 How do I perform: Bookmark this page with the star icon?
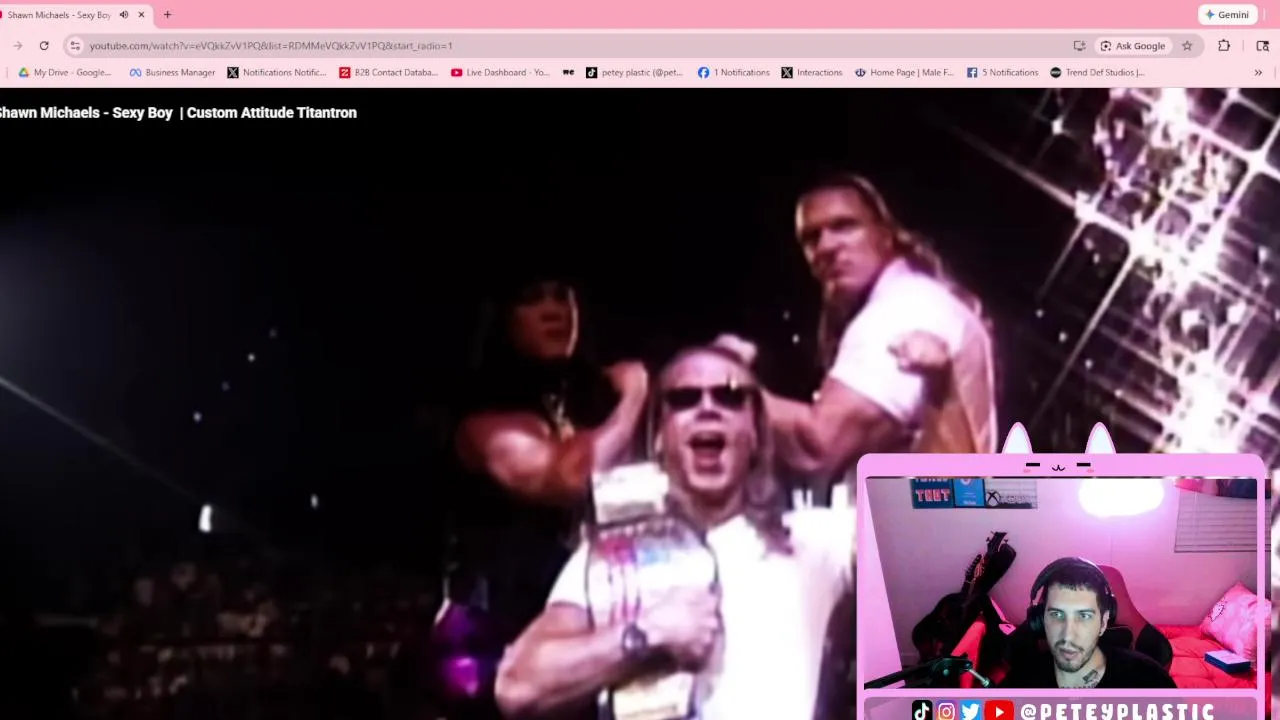pos(1187,46)
